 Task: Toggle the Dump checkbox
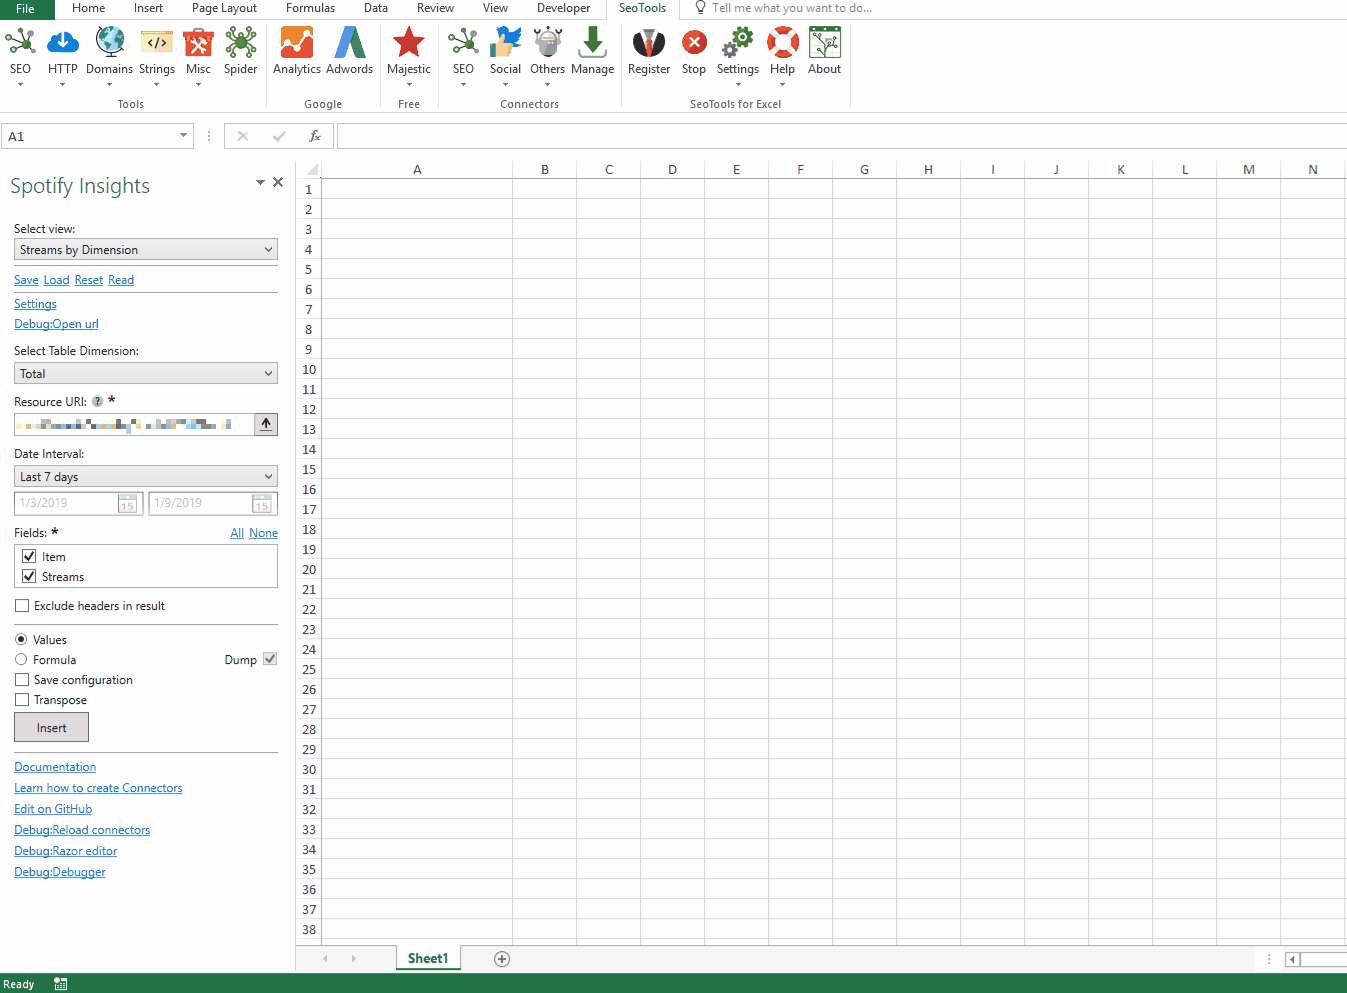click(270, 659)
